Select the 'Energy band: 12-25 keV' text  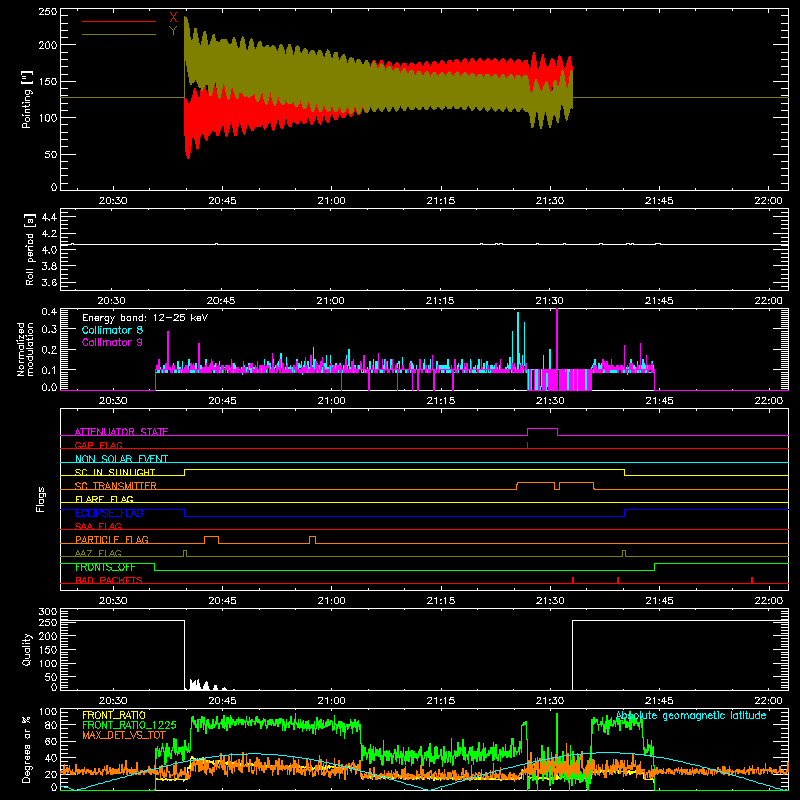[145, 318]
